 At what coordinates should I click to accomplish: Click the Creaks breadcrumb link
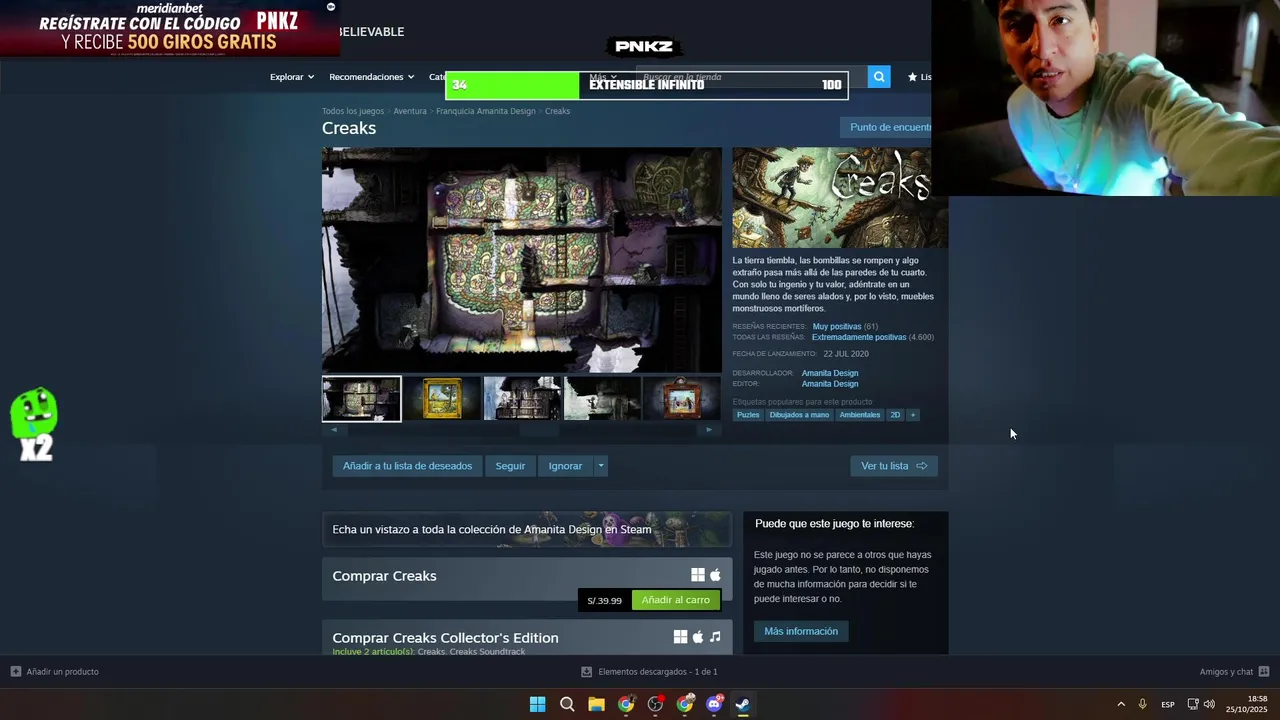[x=557, y=111]
